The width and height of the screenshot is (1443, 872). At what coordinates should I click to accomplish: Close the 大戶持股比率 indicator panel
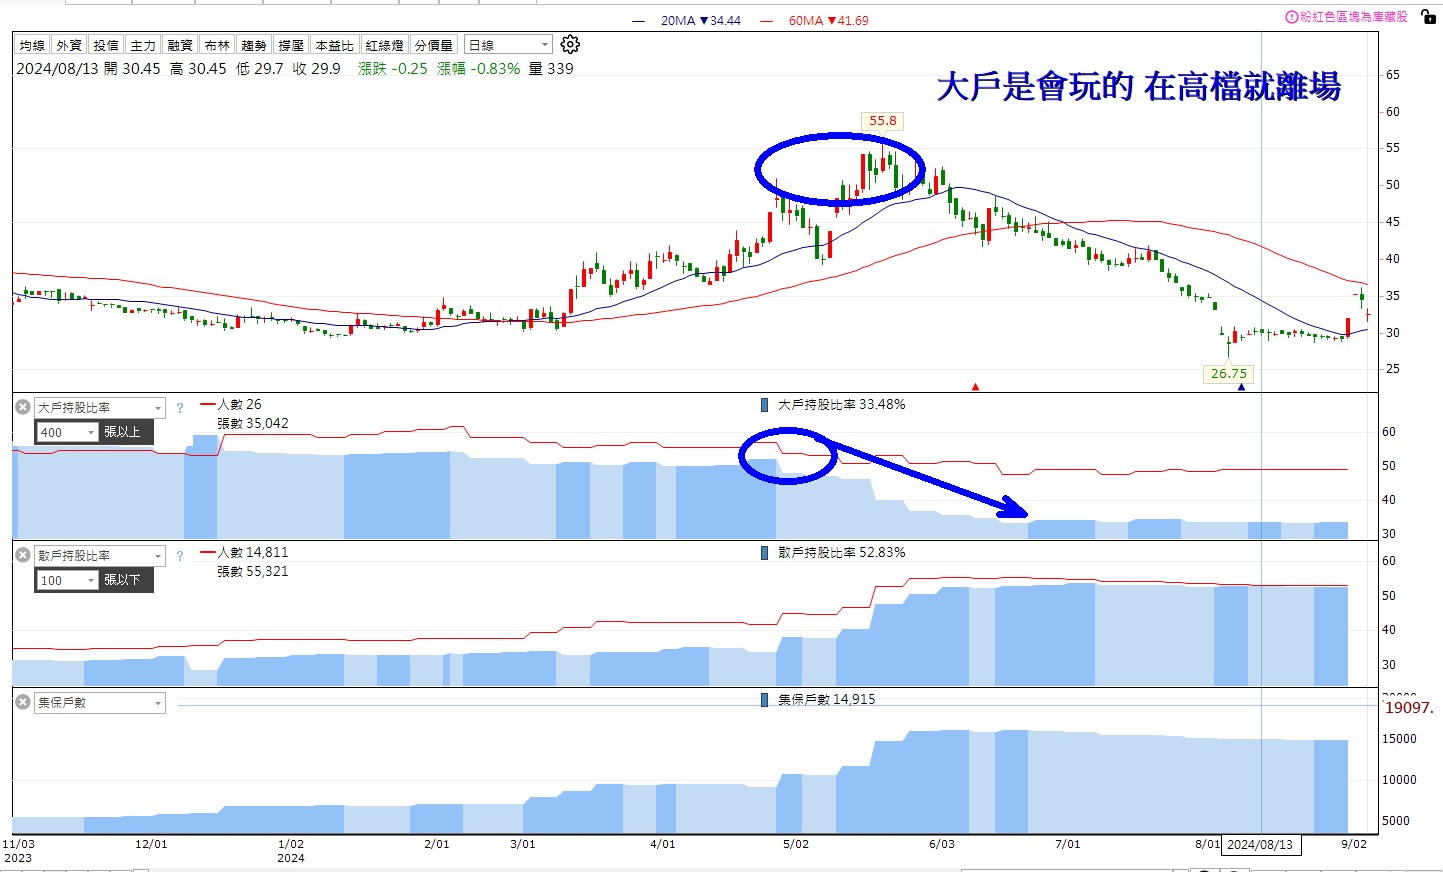point(21,406)
